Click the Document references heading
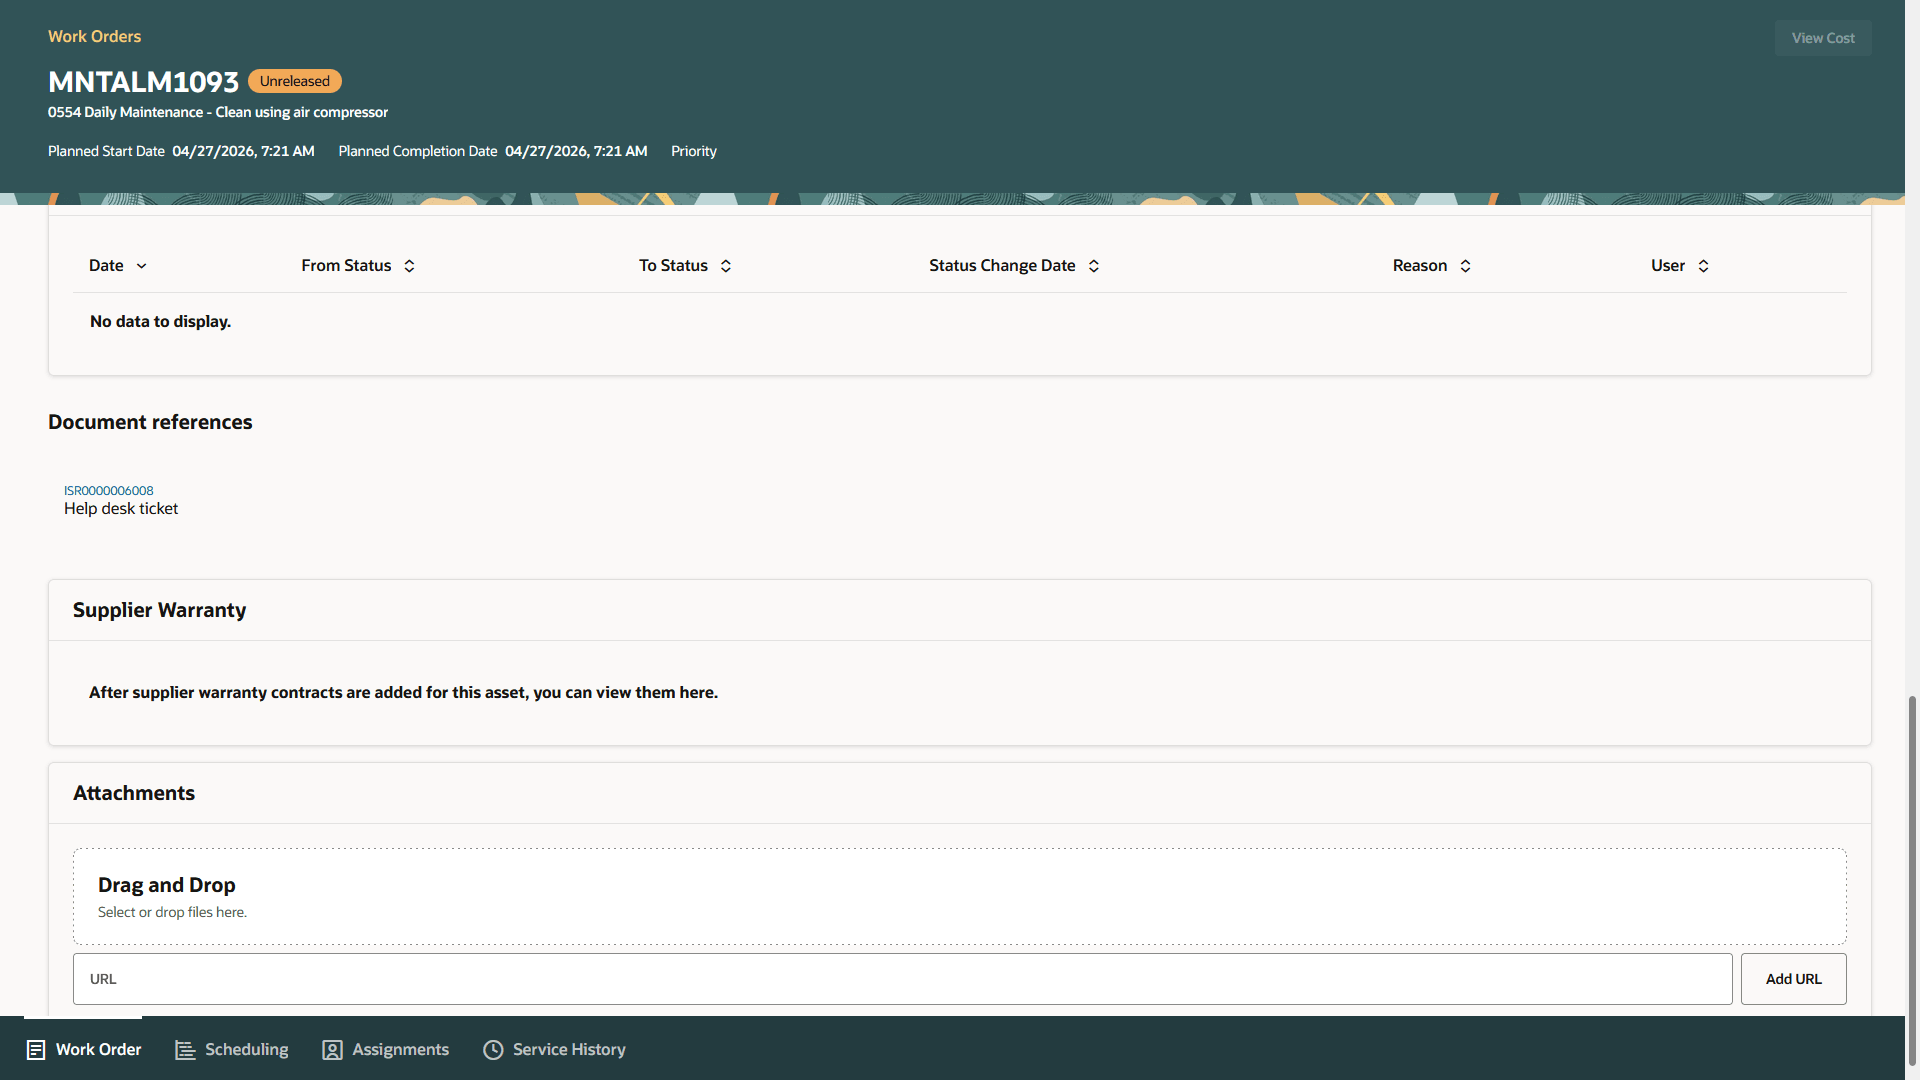The height and width of the screenshot is (1080, 1920). 150,422
